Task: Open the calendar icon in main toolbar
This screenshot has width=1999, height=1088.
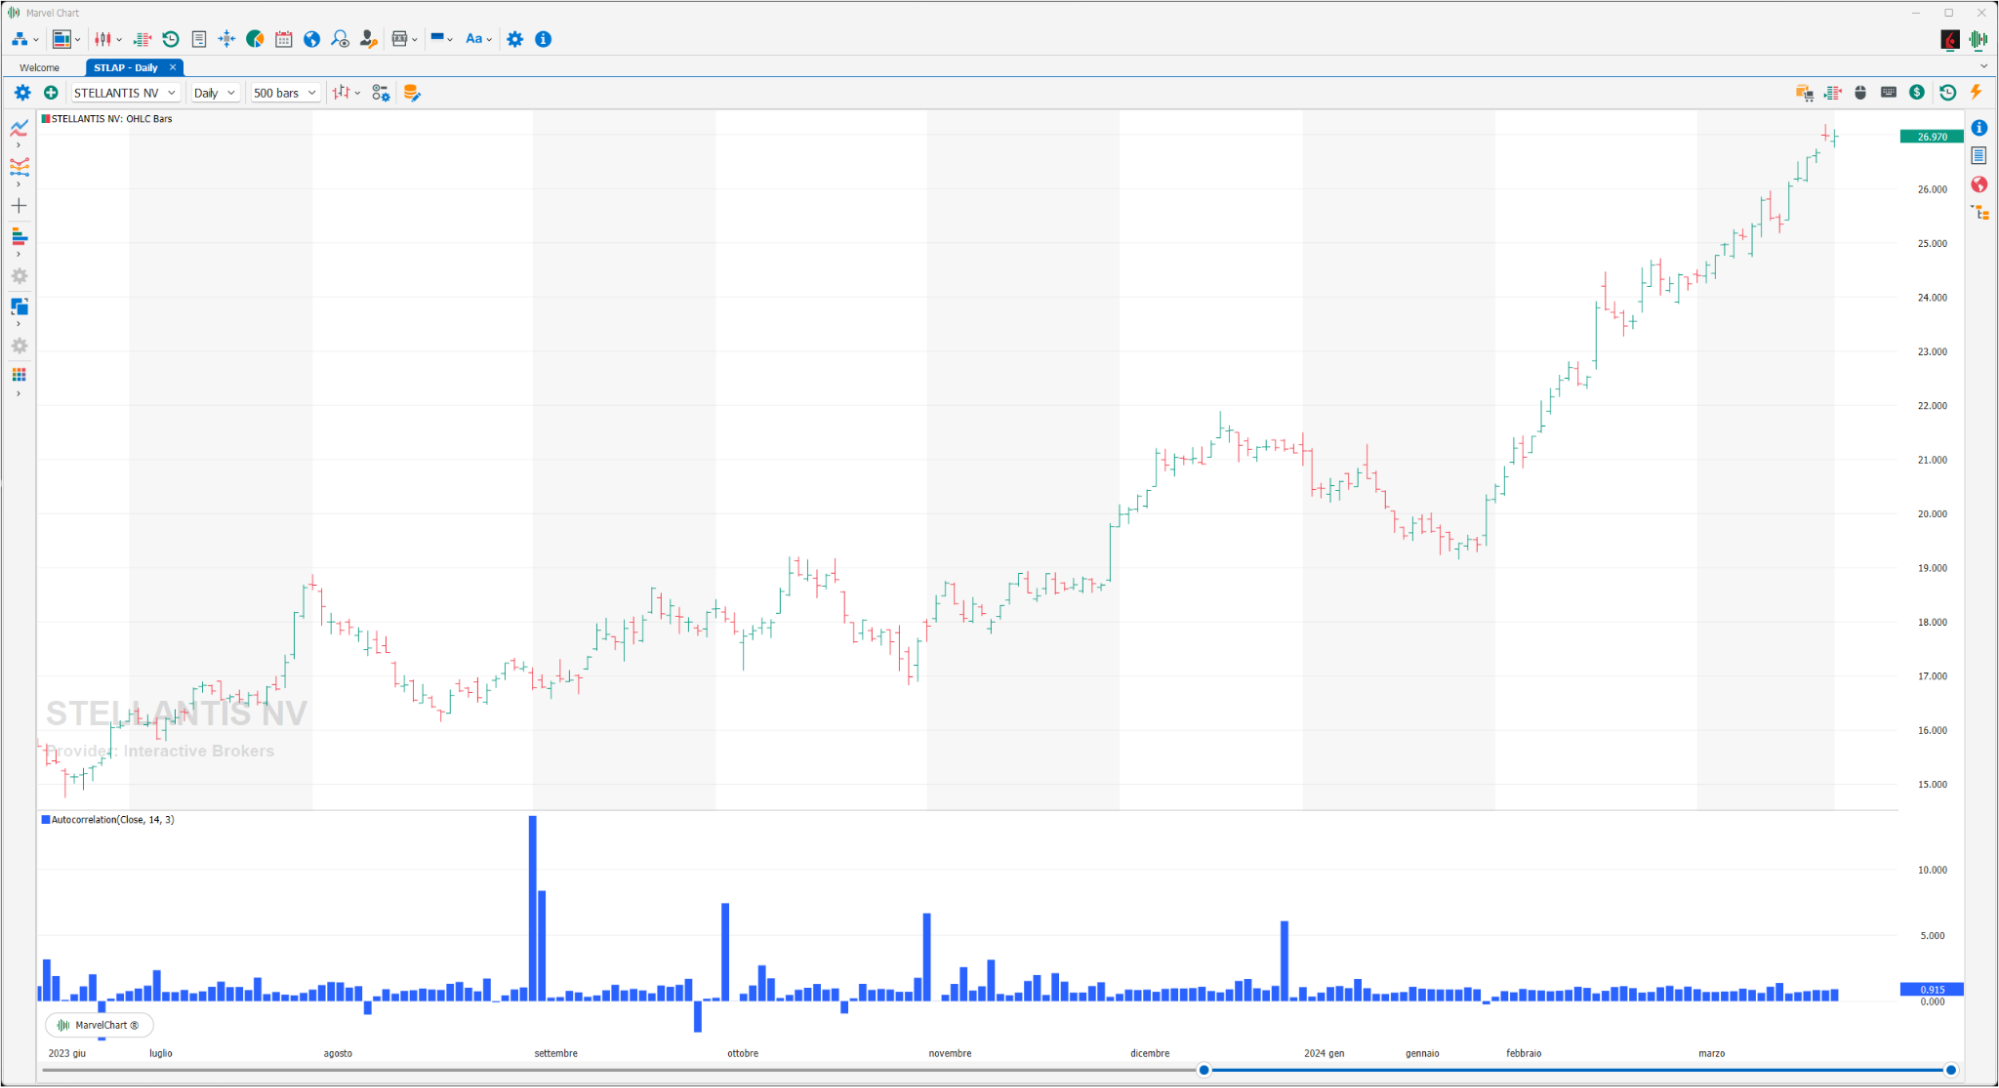Action: pos(284,39)
